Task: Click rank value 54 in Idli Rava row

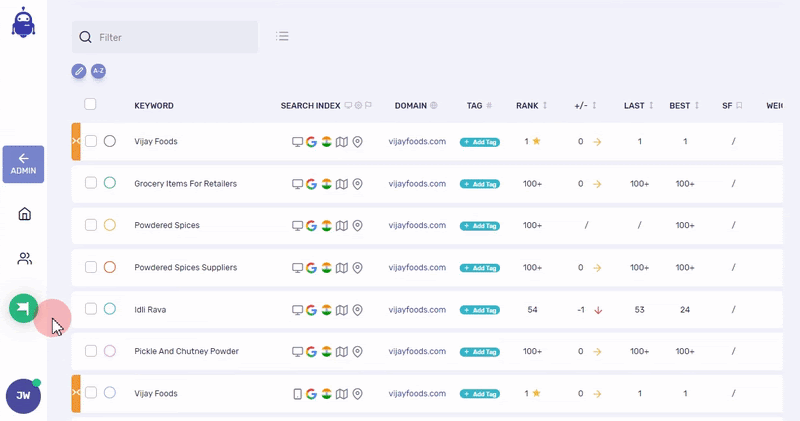Action: (532, 310)
